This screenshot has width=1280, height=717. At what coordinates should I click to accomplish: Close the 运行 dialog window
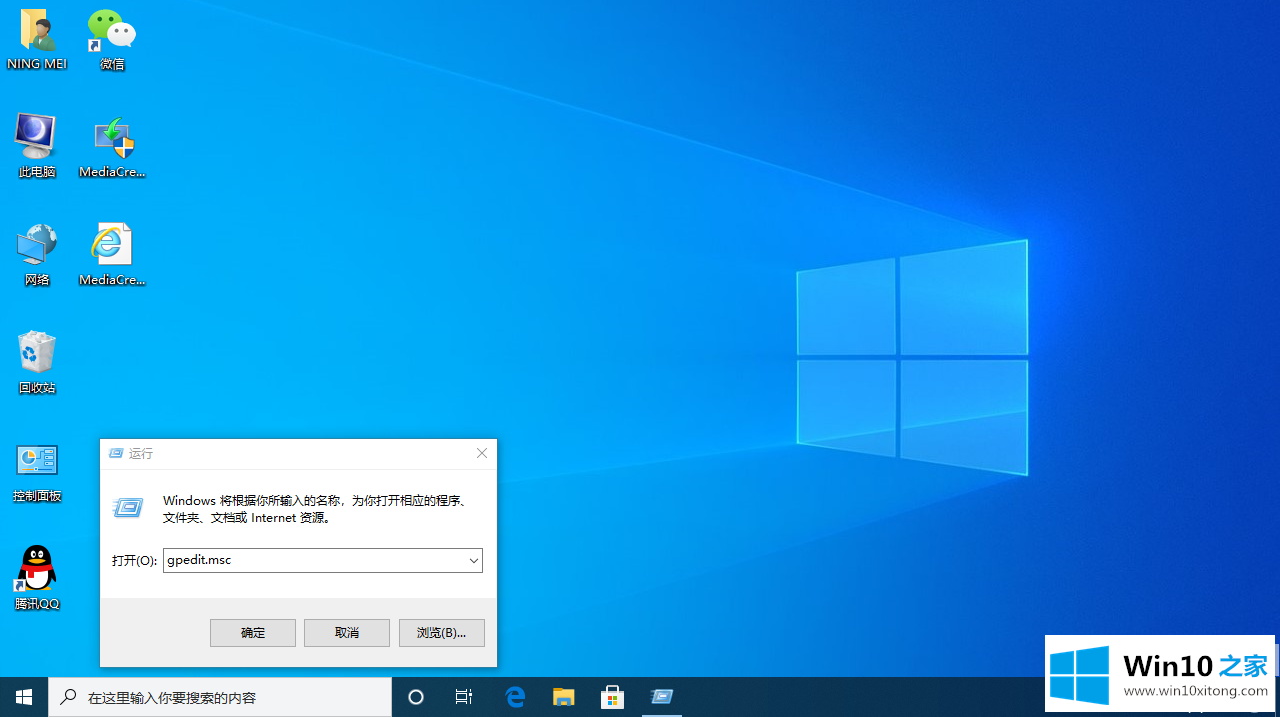pos(482,453)
